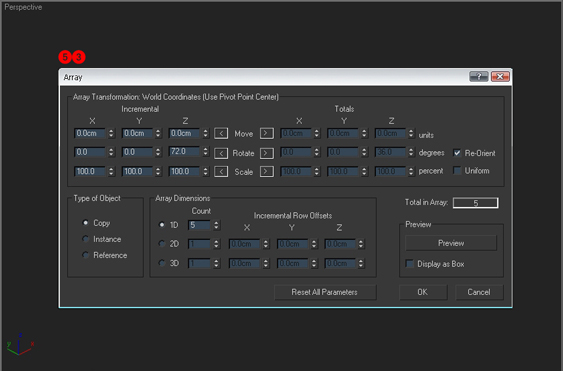Click the 1D Count field
The width and height of the screenshot is (563, 371).
pyautogui.click(x=199, y=225)
